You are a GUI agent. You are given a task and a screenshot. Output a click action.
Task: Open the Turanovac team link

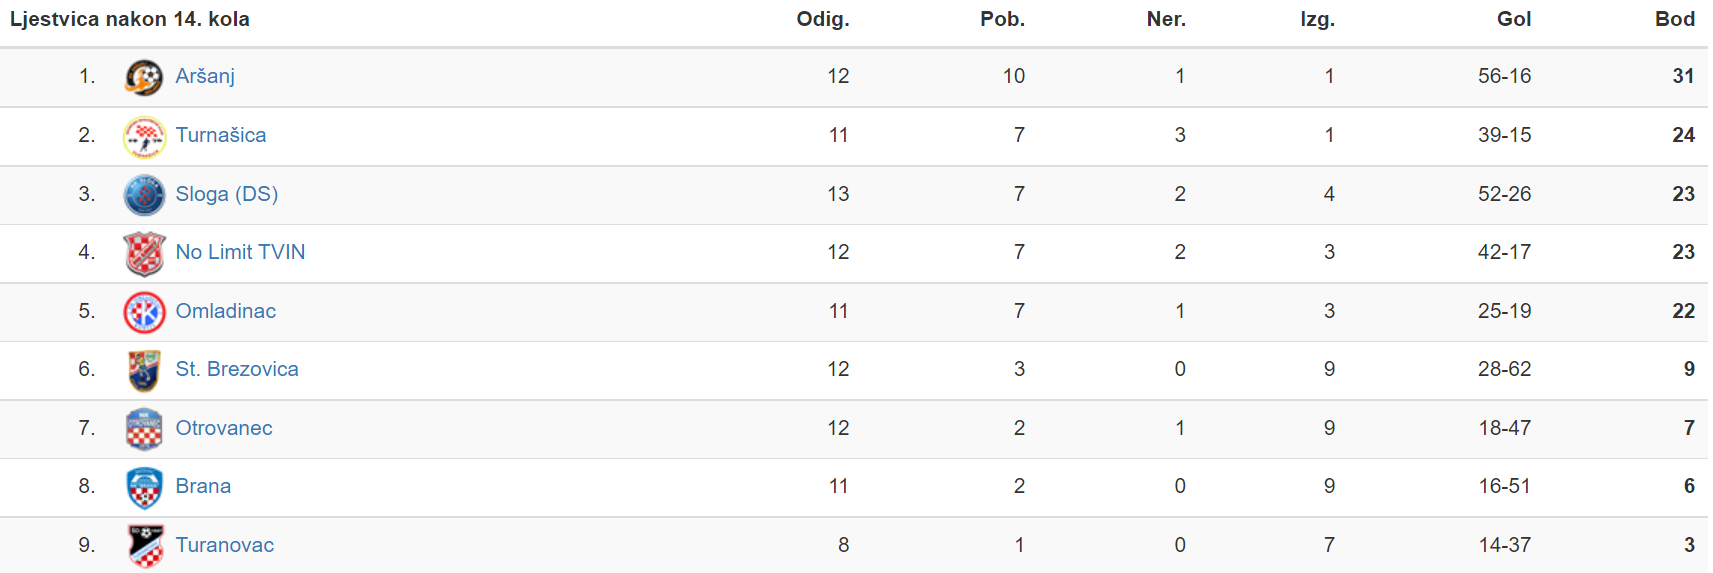(225, 545)
